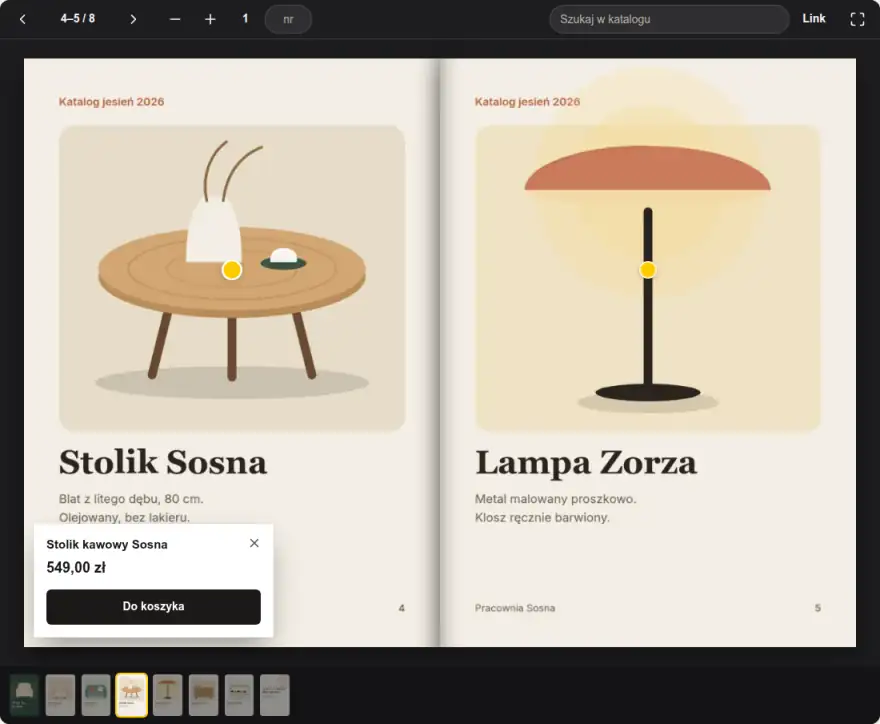Open the last page thumbnail

(x=275, y=695)
